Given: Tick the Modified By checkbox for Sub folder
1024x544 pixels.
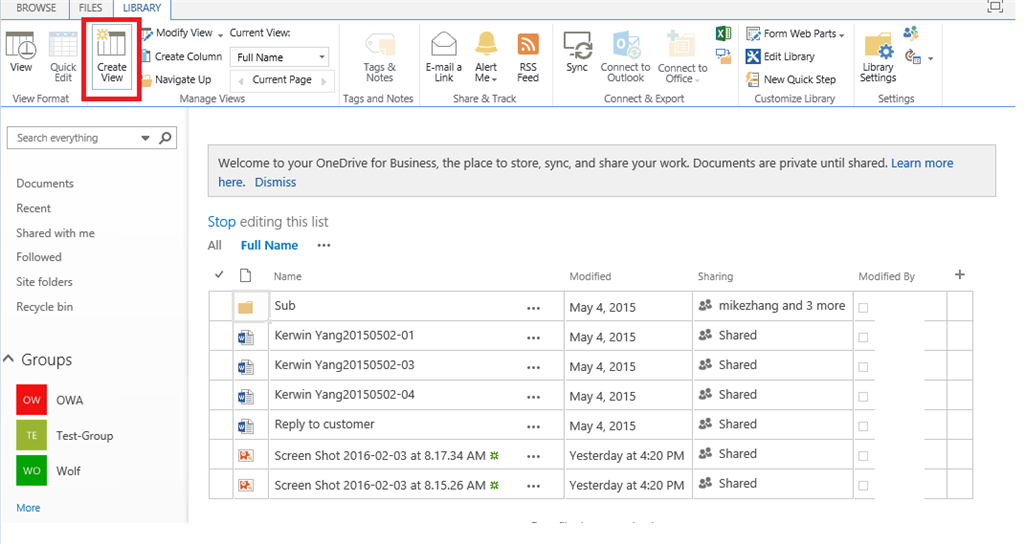Looking at the screenshot, I should click(863, 308).
